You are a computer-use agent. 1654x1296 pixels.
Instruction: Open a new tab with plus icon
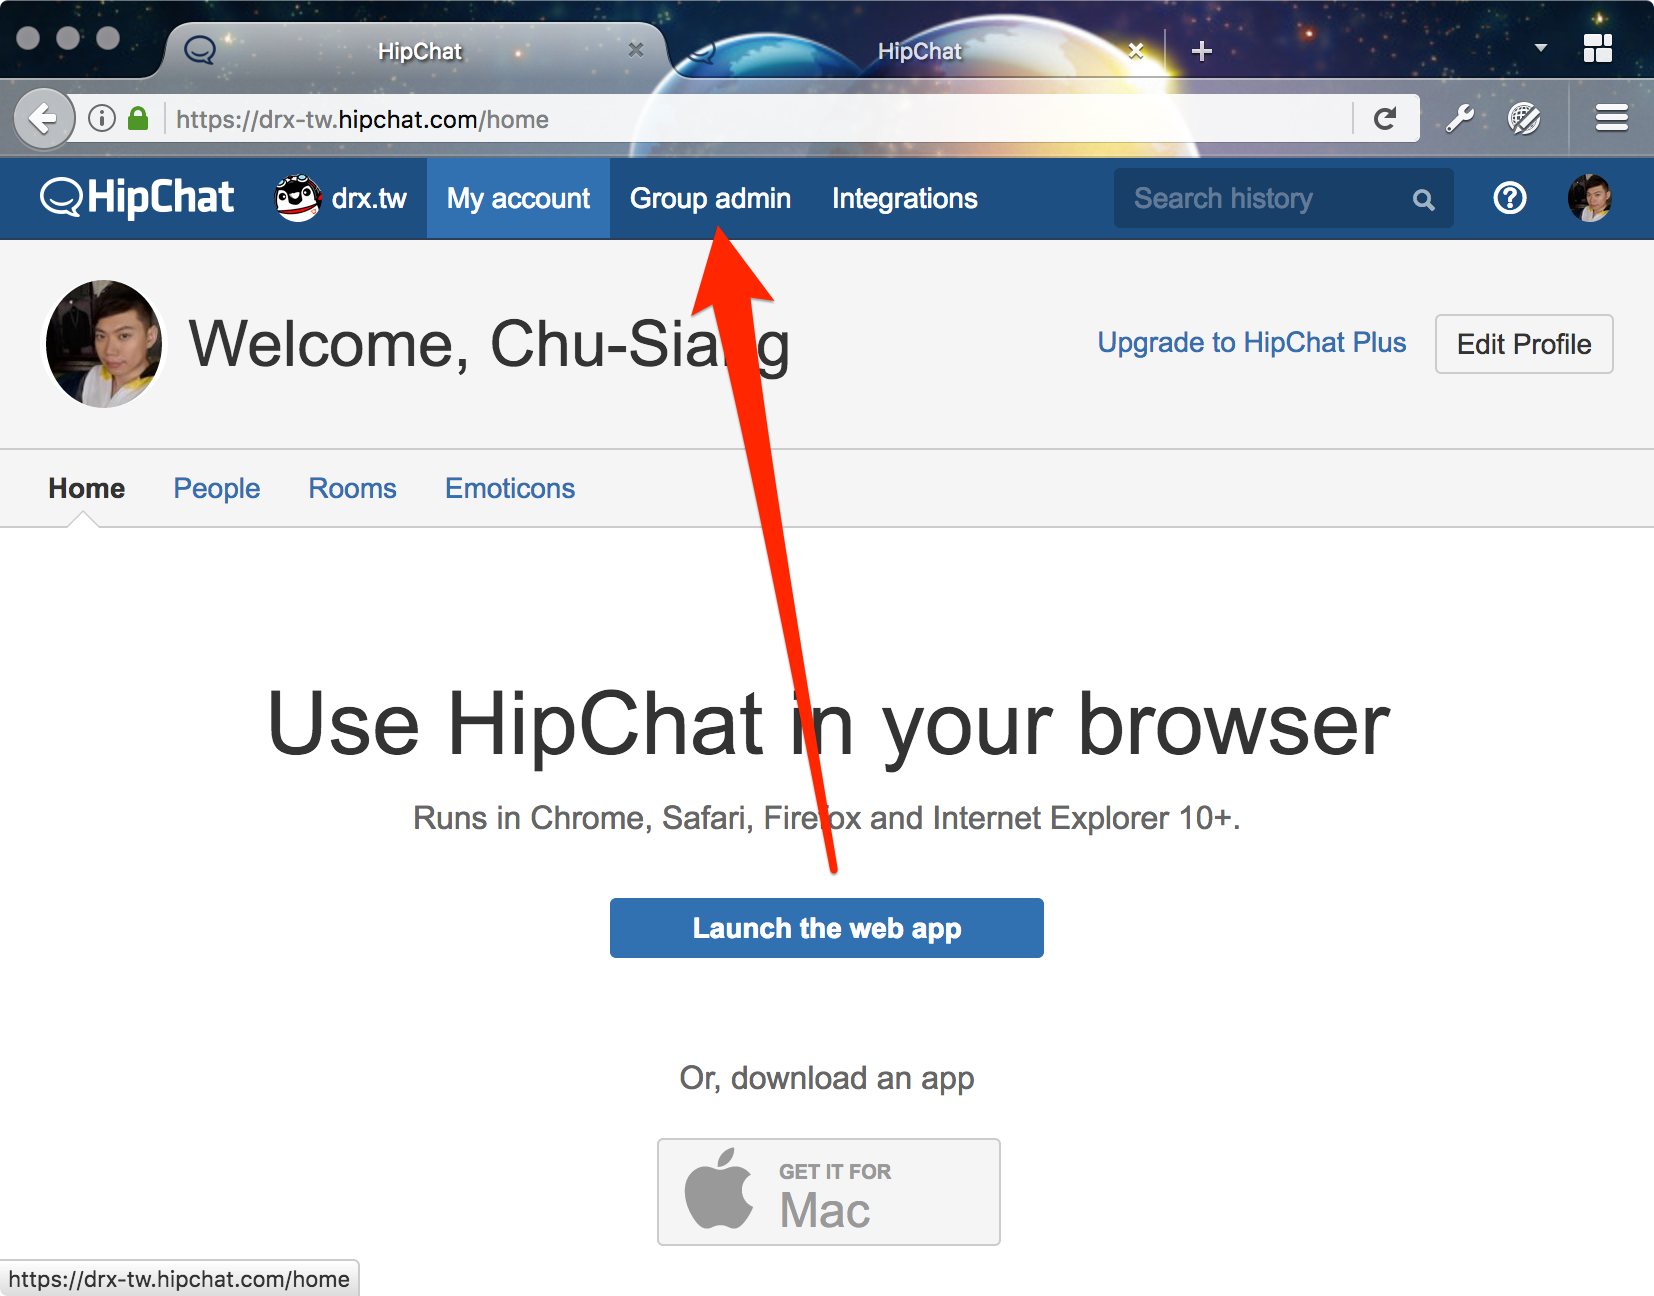[1202, 51]
